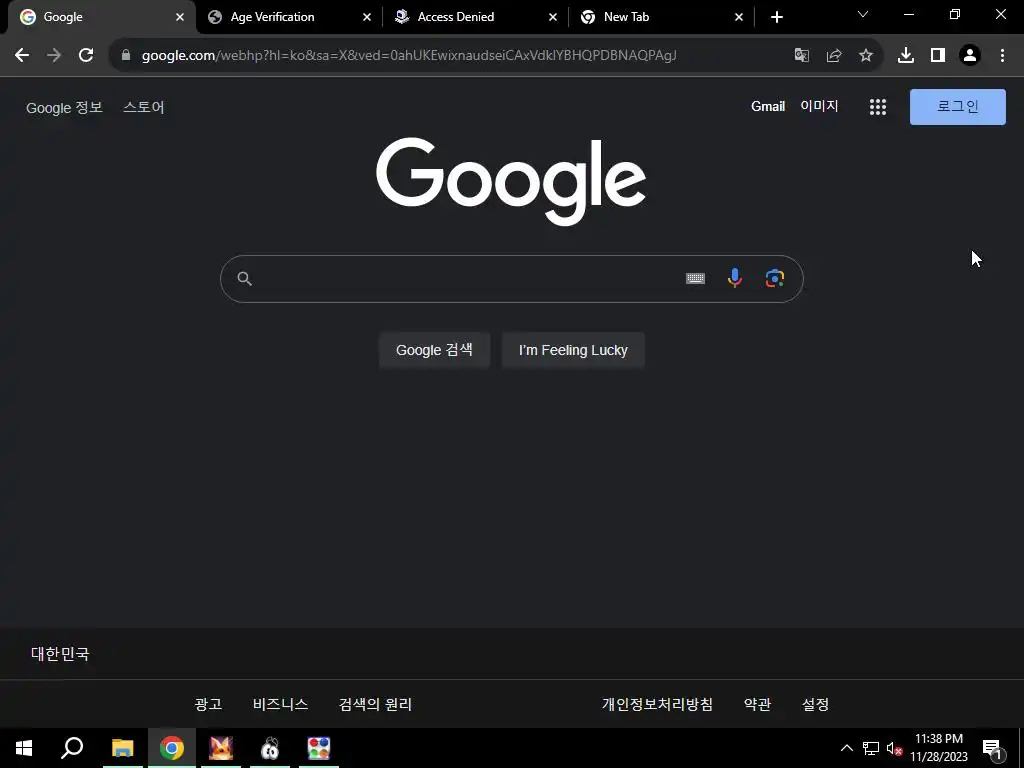This screenshot has width=1024, height=768.
Task: Open the taskbar clock and date
Action: [x=938, y=748]
